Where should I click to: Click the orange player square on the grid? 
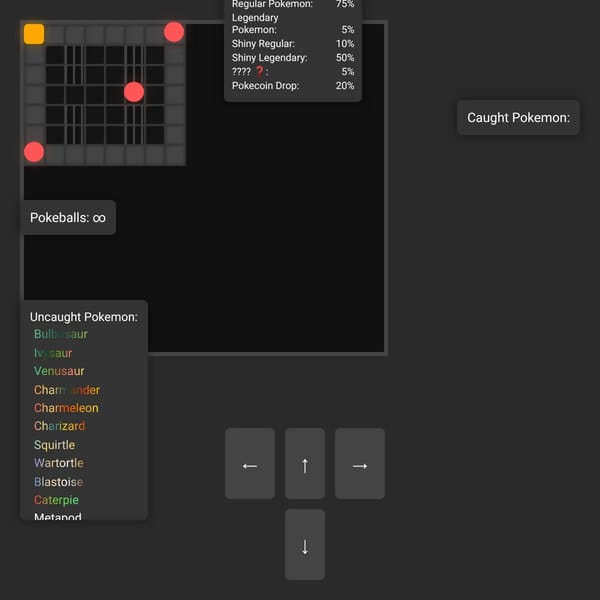pos(34,34)
